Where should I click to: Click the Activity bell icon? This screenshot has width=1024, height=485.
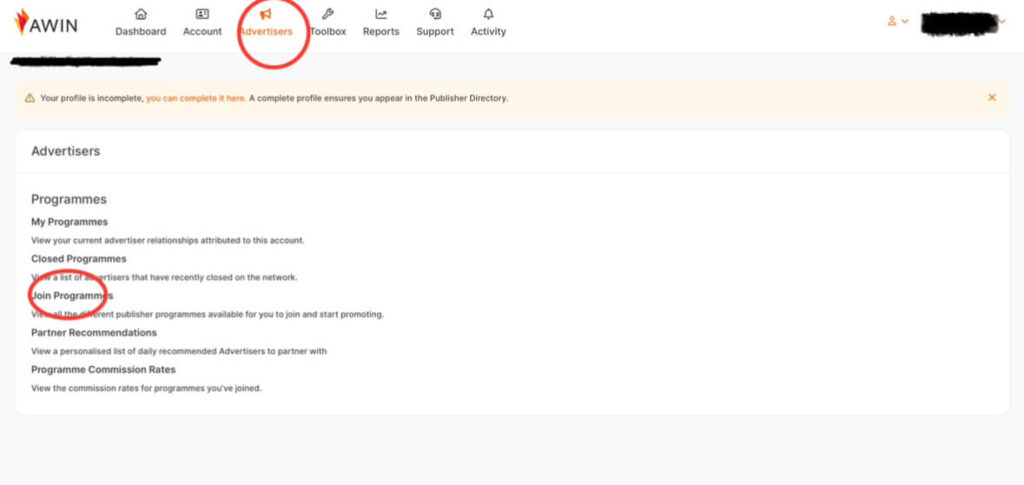pyautogui.click(x=488, y=14)
